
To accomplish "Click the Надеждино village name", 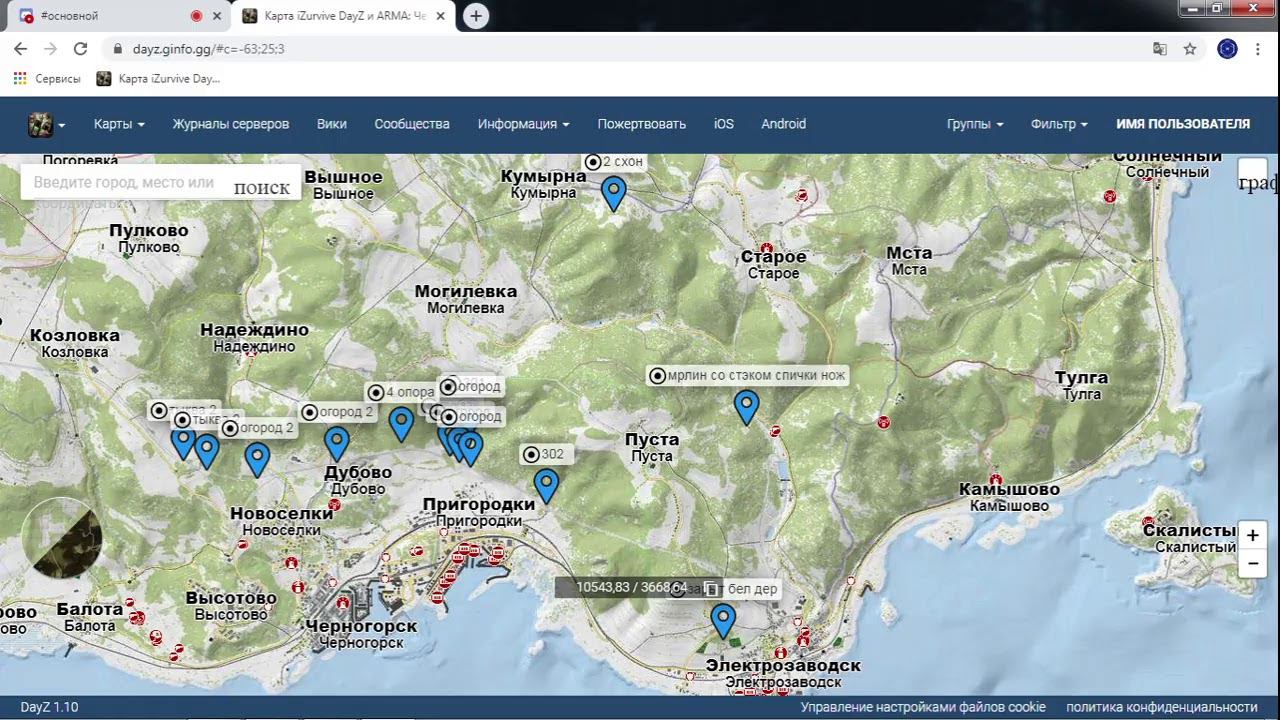I will point(254,330).
